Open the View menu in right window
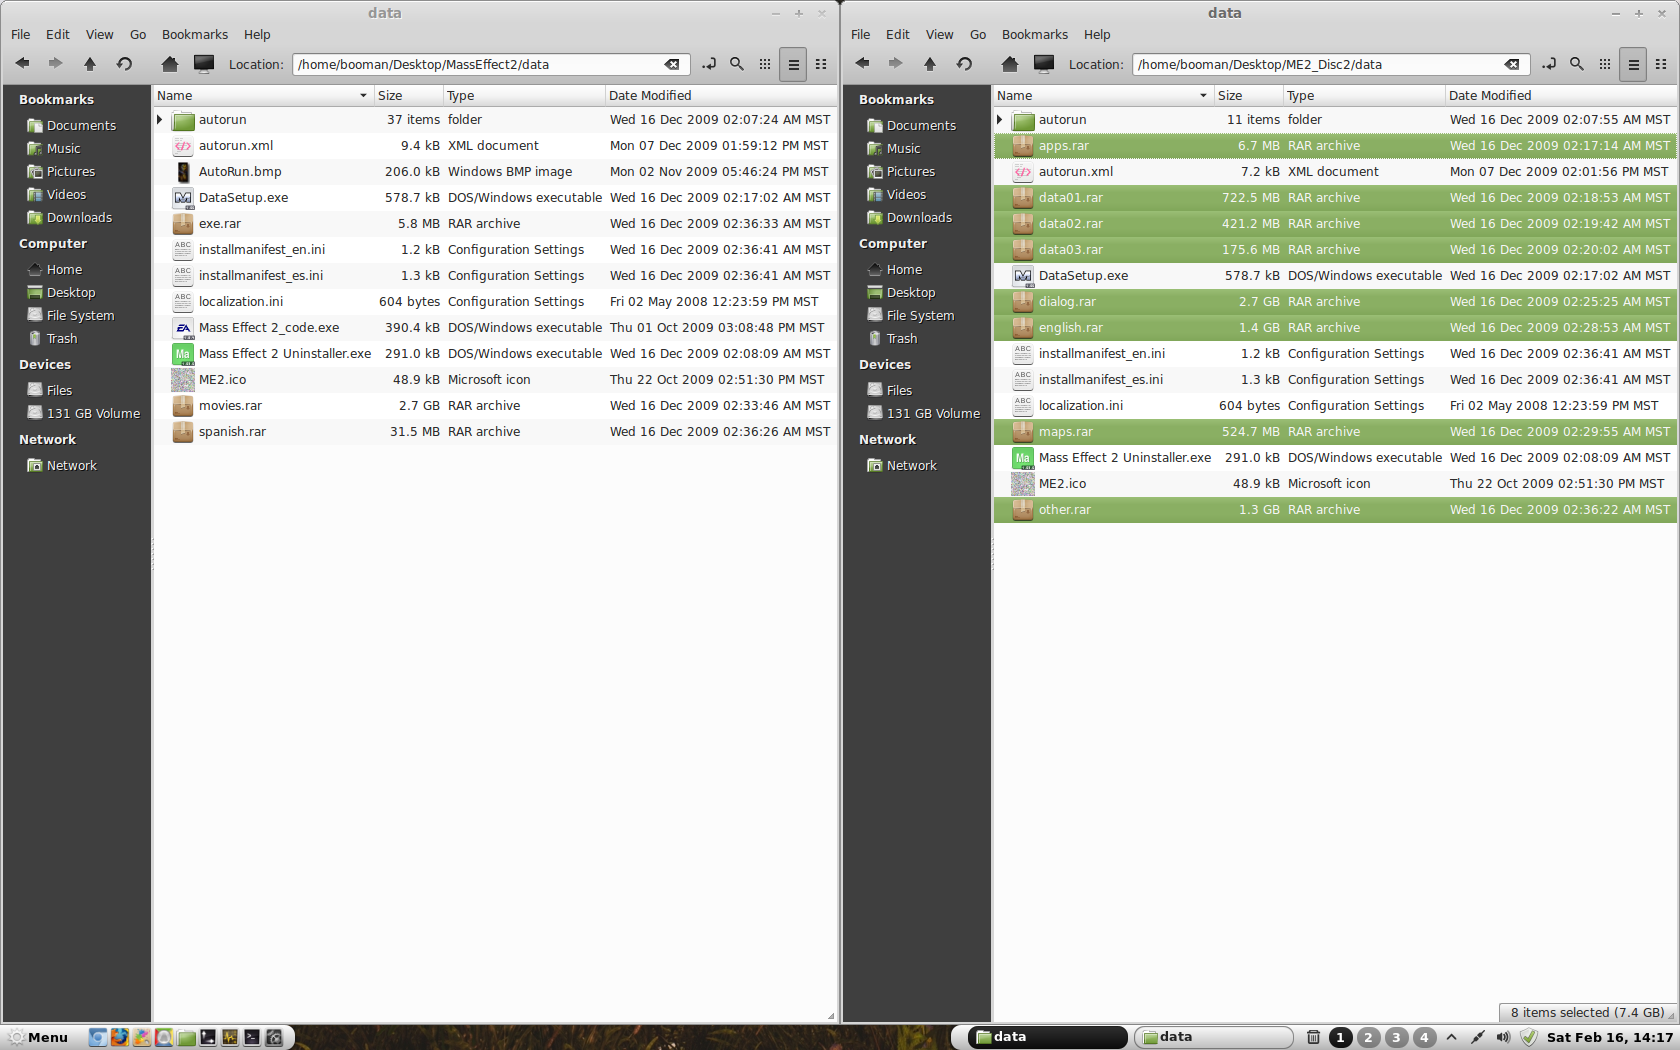This screenshot has width=1680, height=1050. pos(939,34)
